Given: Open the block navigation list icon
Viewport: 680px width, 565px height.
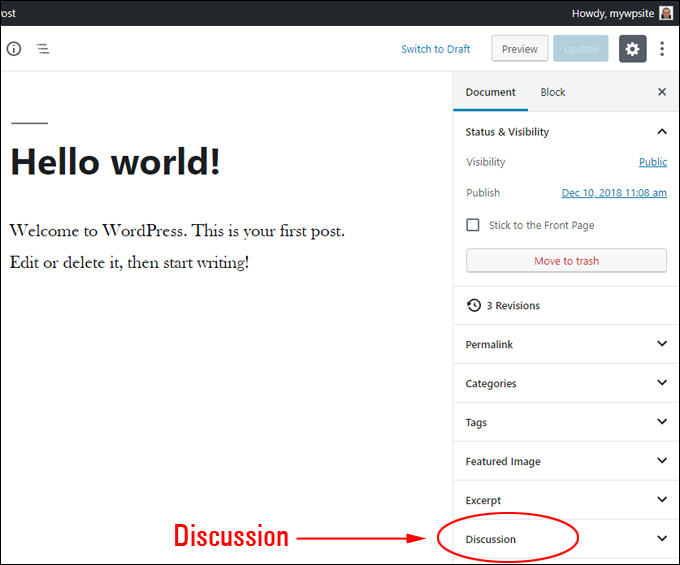Looking at the screenshot, I should pos(42,49).
